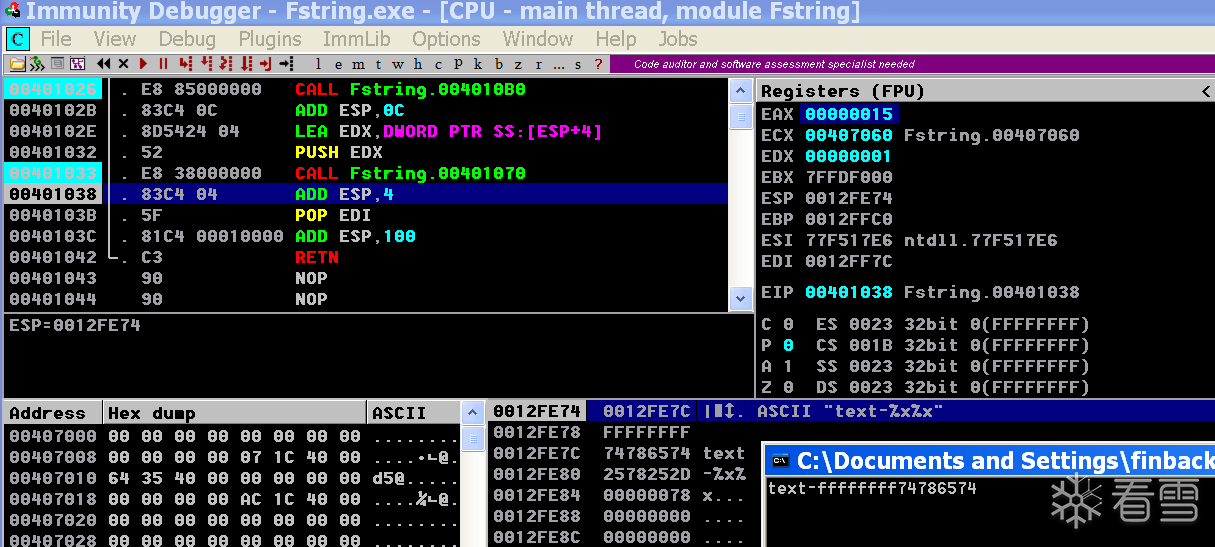The image size is (1215, 547).
Task: Click the ASCII column header in dump
Action: tap(414, 413)
